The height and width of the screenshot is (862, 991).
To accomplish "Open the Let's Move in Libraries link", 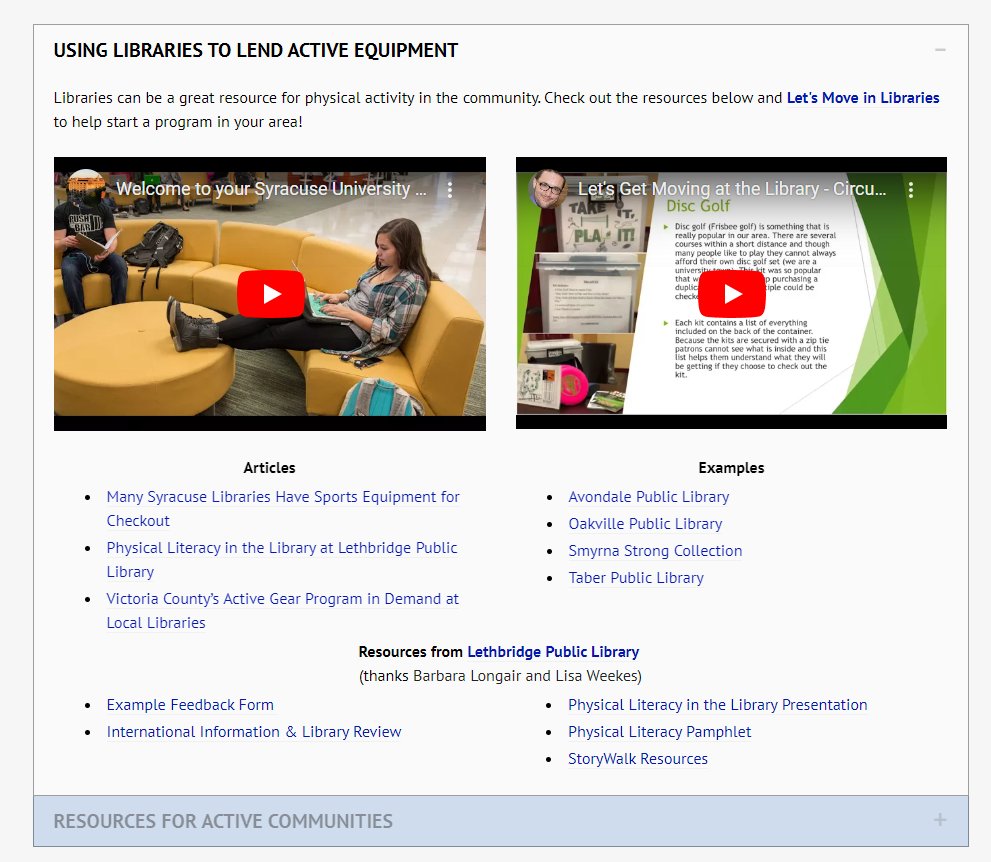I will coord(863,98).
